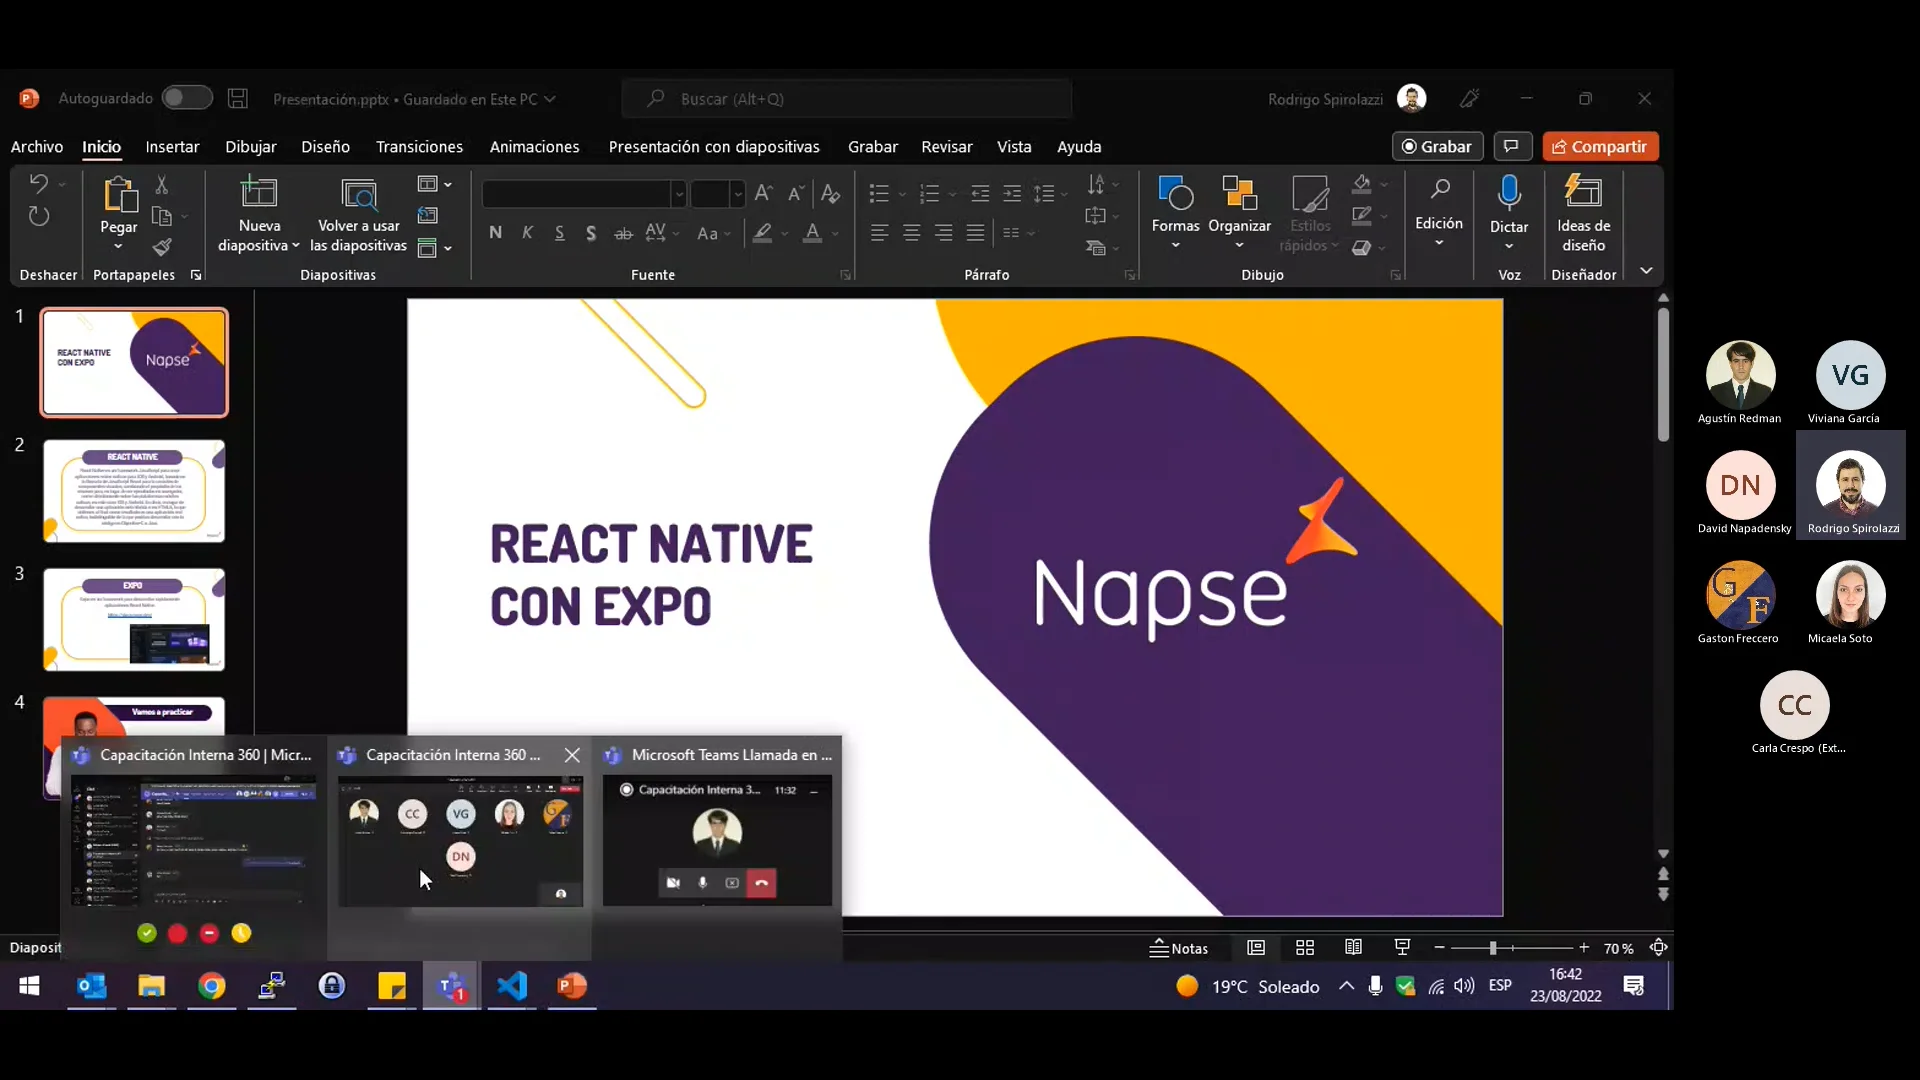
Task: Click the Rodrigo Spirolazzi account picture
Action: click(x=1411, y=98)
